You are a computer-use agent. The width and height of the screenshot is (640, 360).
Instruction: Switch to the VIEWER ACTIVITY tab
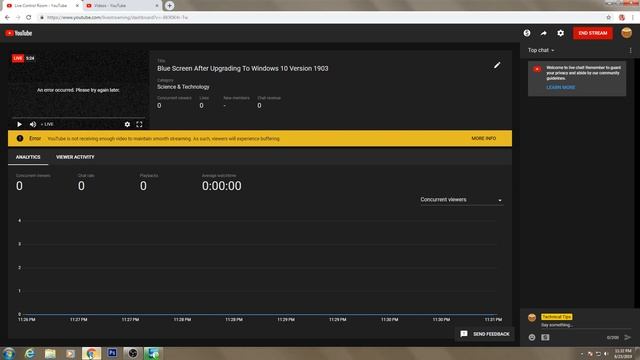tap(75, 157)
